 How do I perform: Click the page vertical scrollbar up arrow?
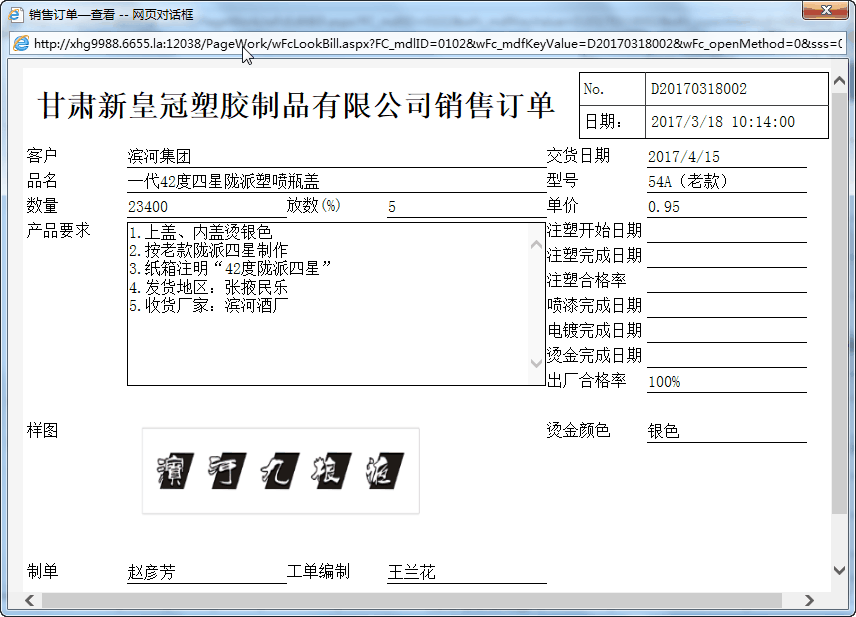pyautogui.click(x=838, y=71)
